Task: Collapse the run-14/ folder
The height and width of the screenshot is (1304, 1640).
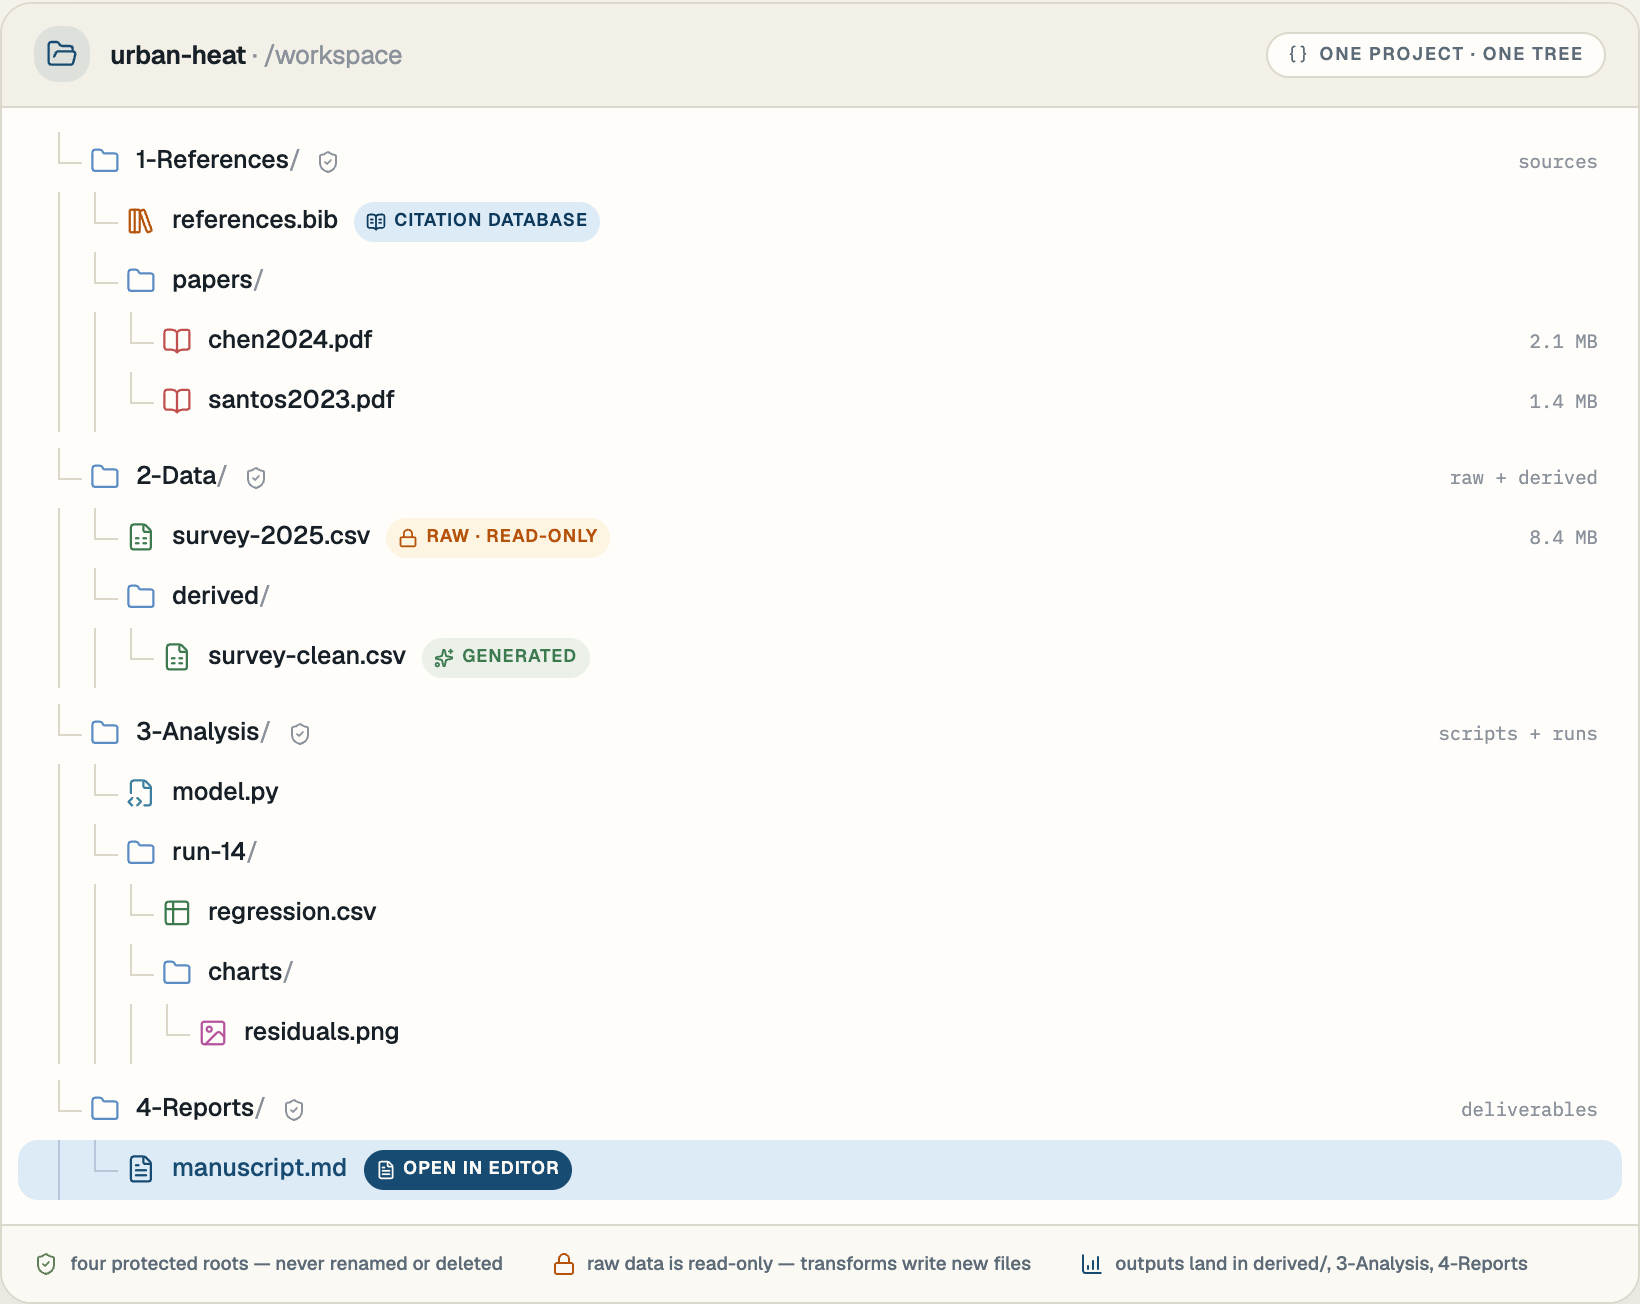Action: click(x=141, y=853)
